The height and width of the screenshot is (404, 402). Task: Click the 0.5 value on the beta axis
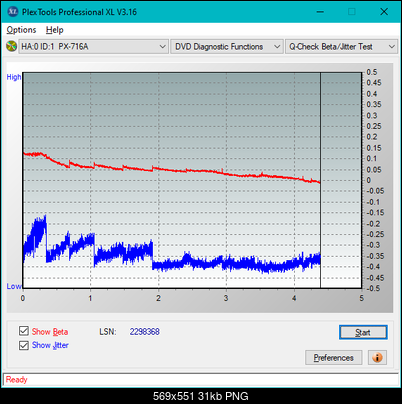[x=372, y=72]
